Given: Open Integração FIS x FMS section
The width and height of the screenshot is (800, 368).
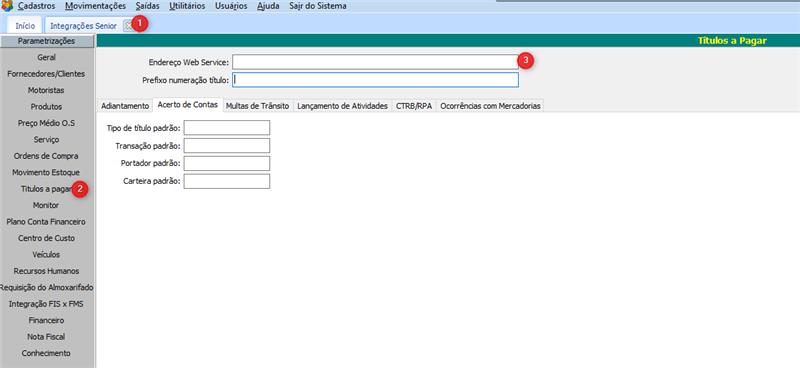Looking at the screenshot, I should [46, 304].
